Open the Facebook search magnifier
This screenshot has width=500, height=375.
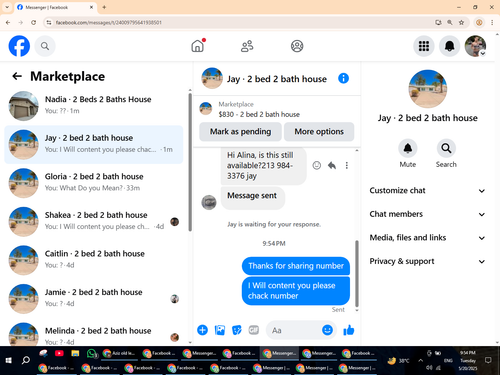45,46
